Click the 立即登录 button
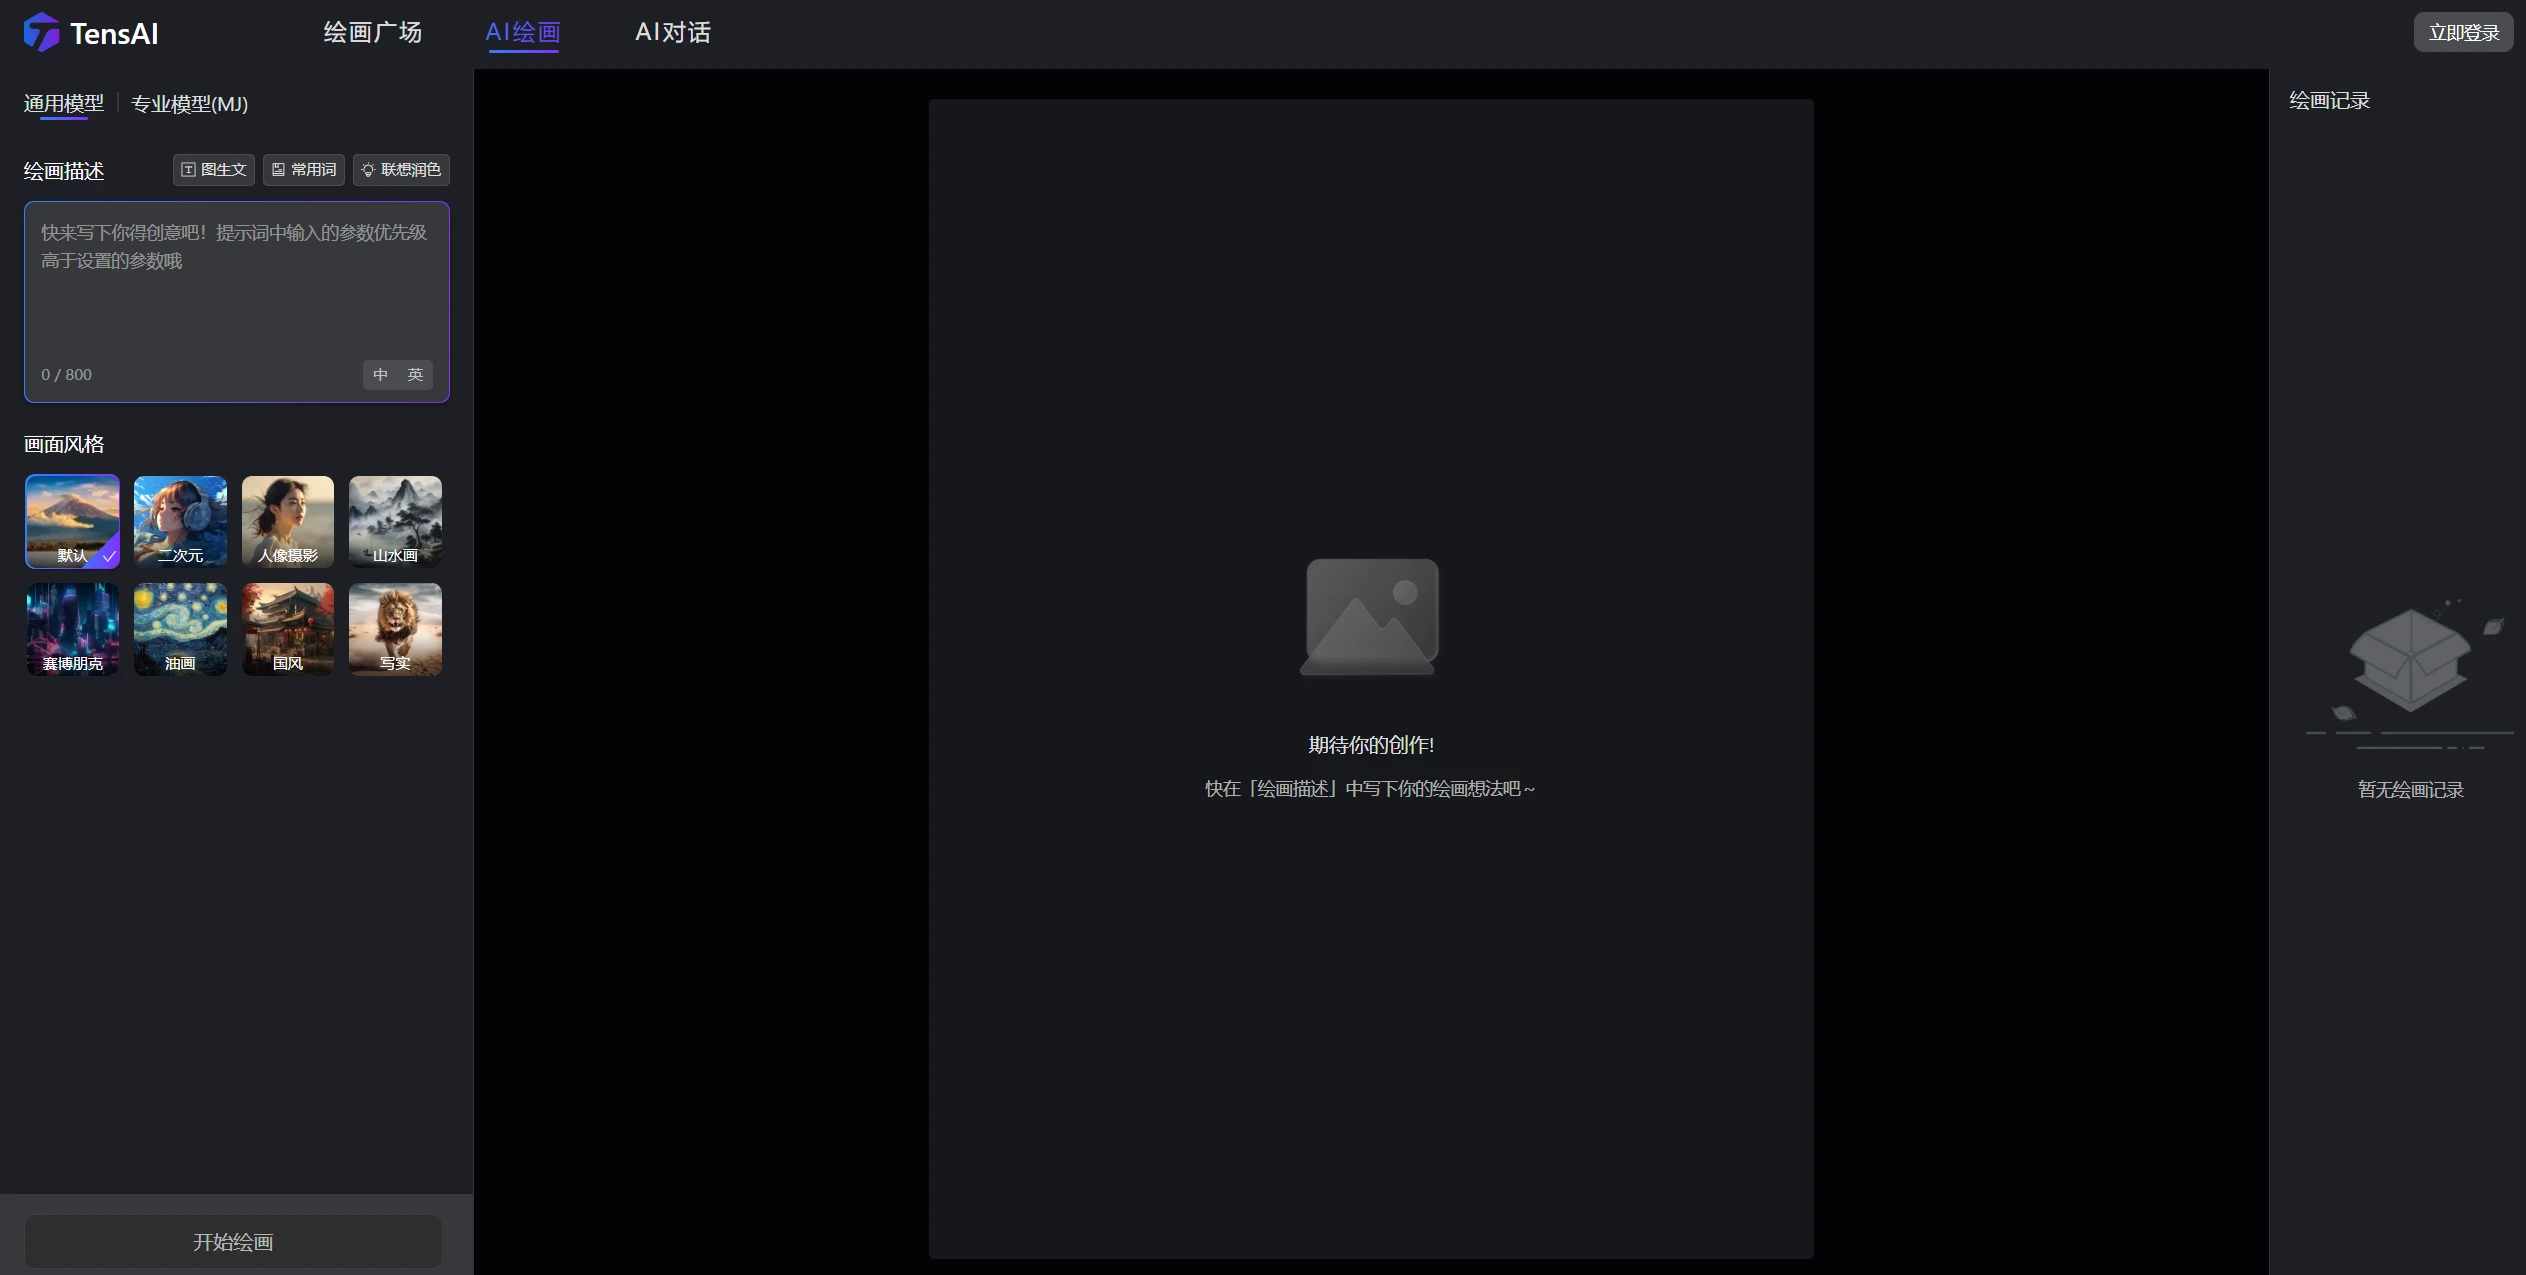The height and width of the screenshot is (1275, 2526). tap(2464, 32)
